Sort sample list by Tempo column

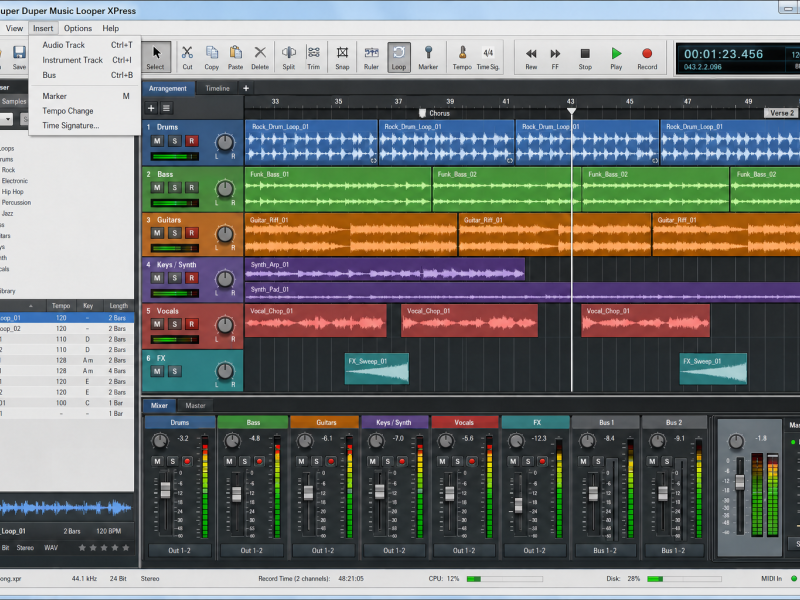[61, 306]
